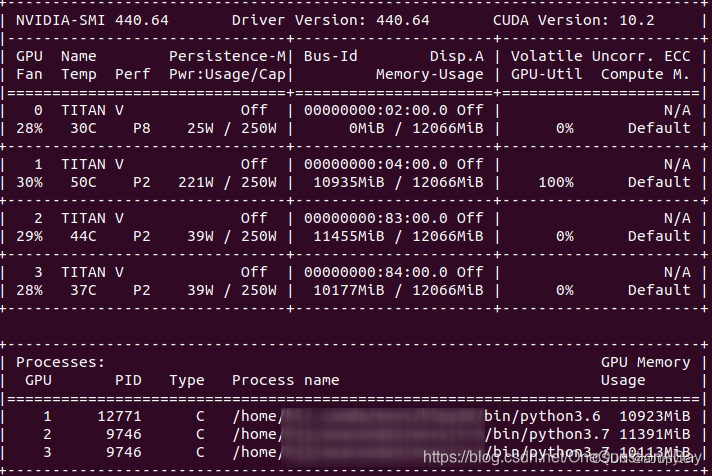Click the '37C' temperature of GPU 3
This screenshot has width=712, height=476.
[x=83, y=291]
